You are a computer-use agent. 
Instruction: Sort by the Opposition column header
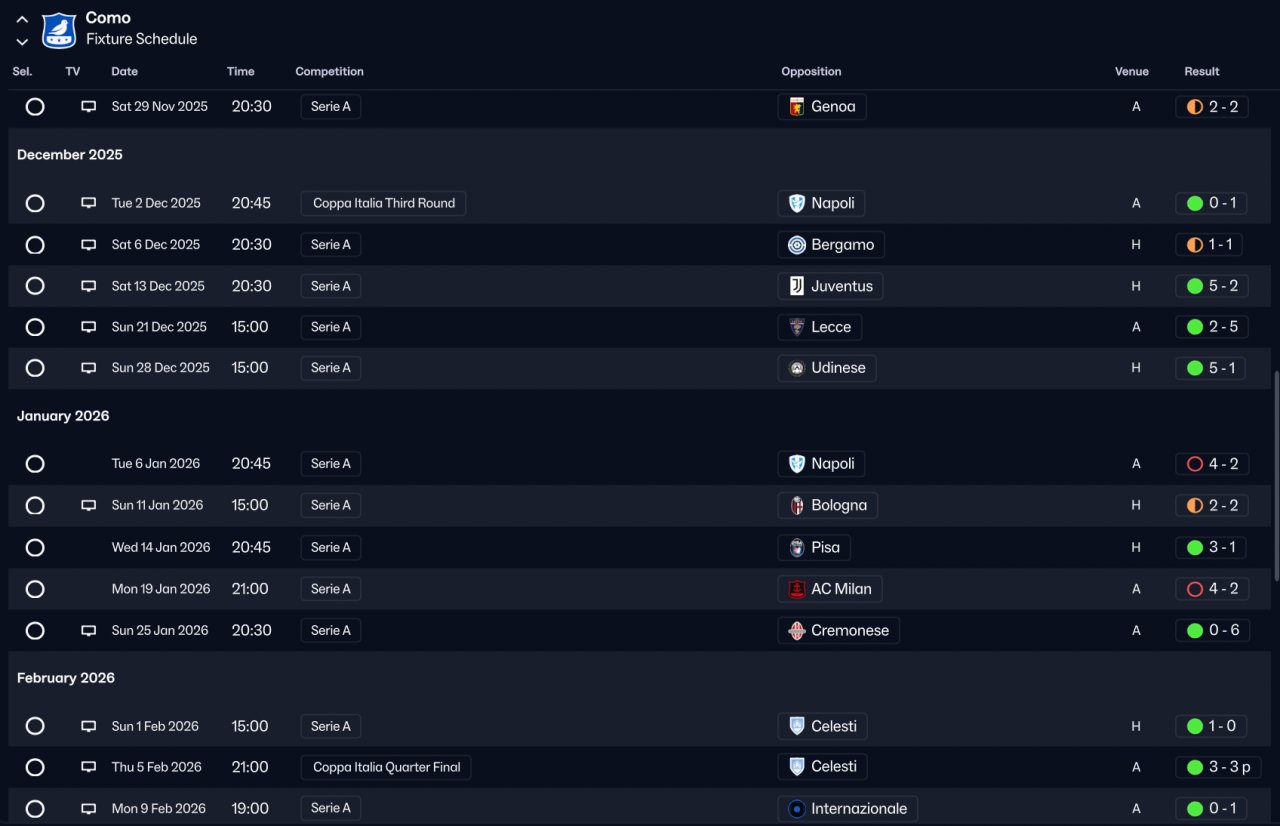[811, 72]
